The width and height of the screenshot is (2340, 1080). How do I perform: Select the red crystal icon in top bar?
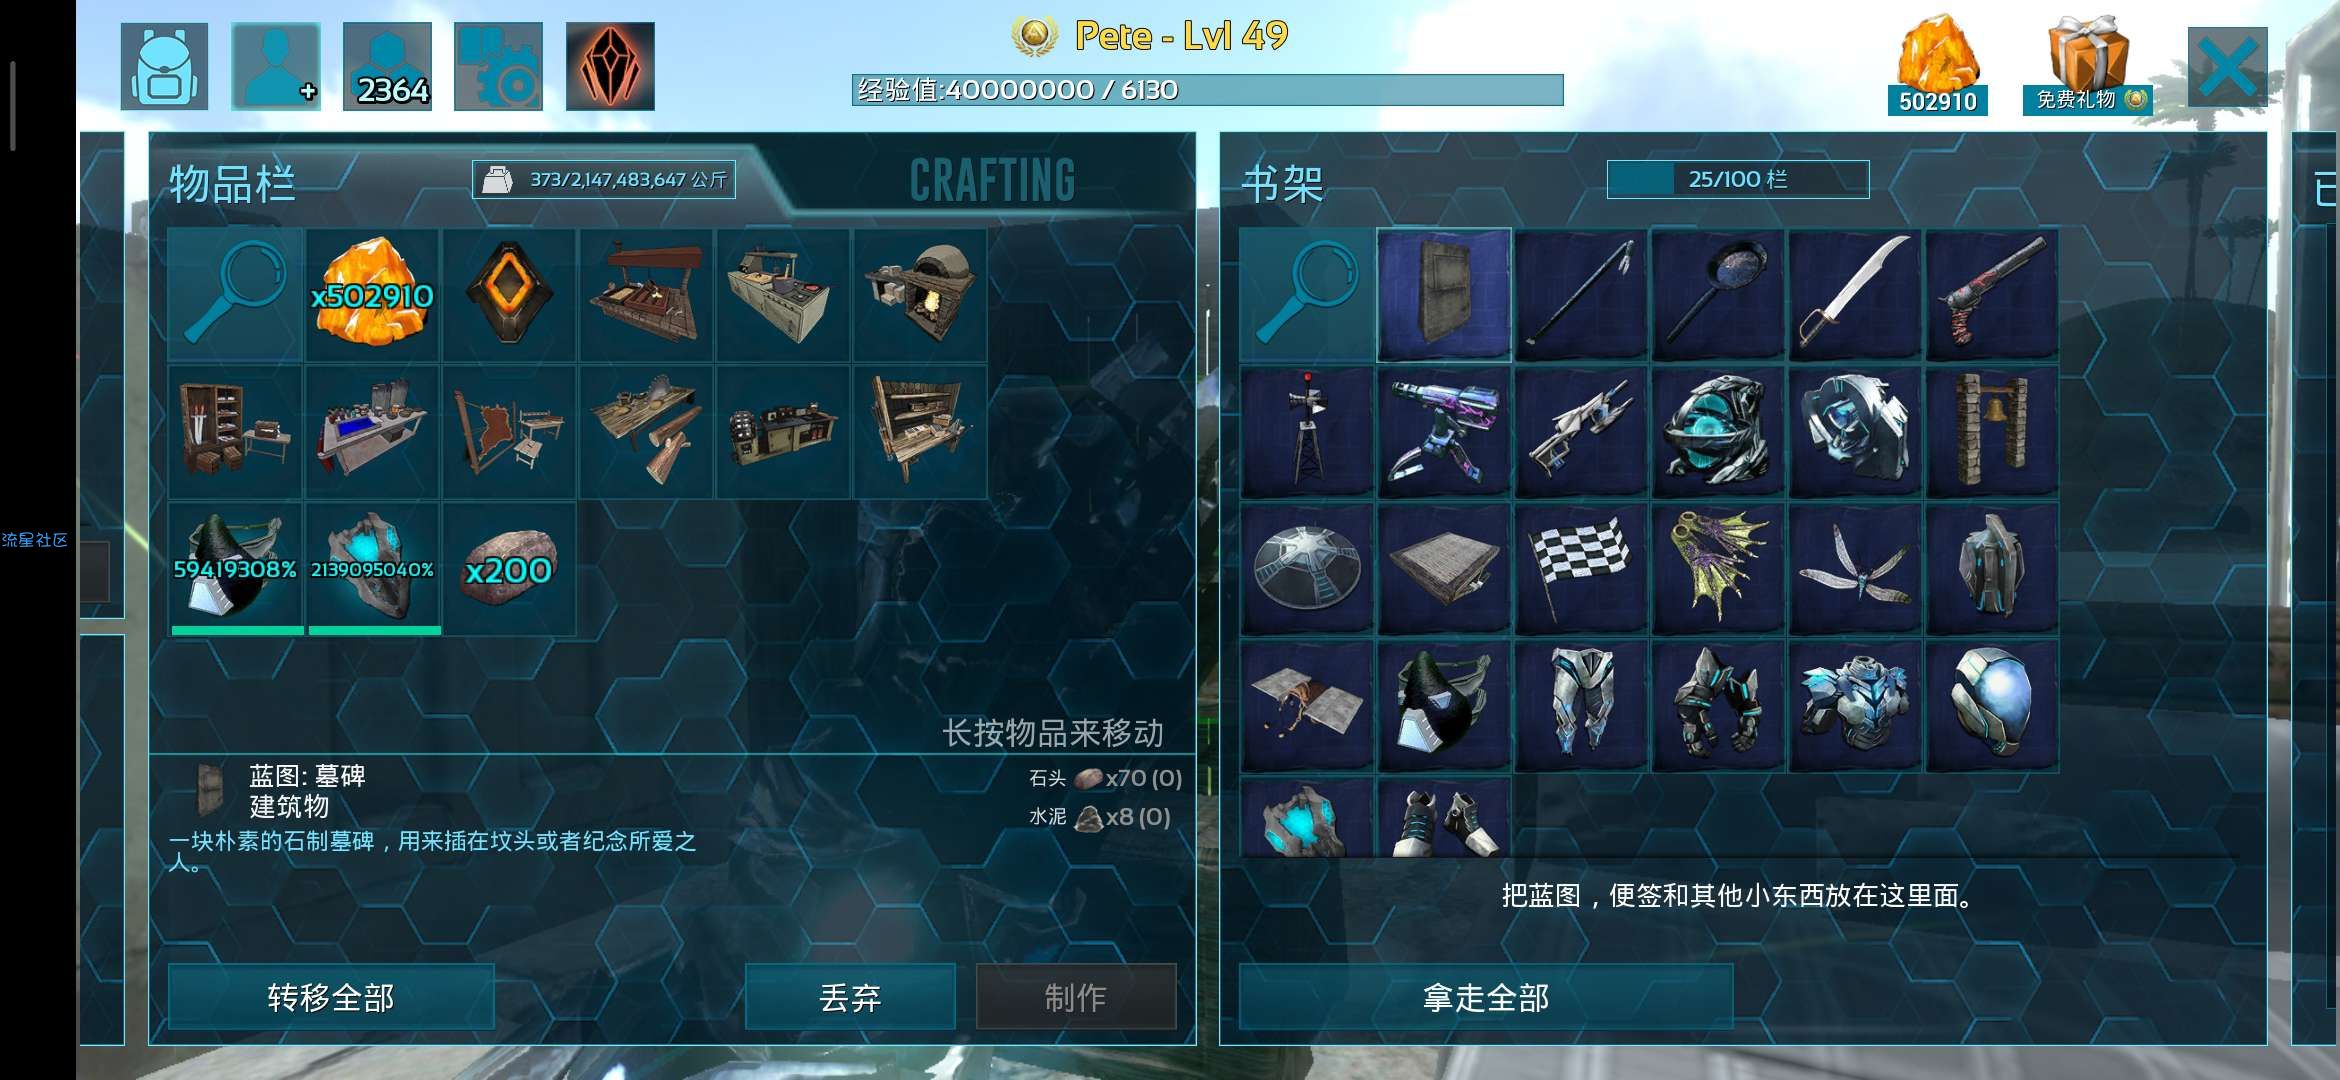point(610,66)
